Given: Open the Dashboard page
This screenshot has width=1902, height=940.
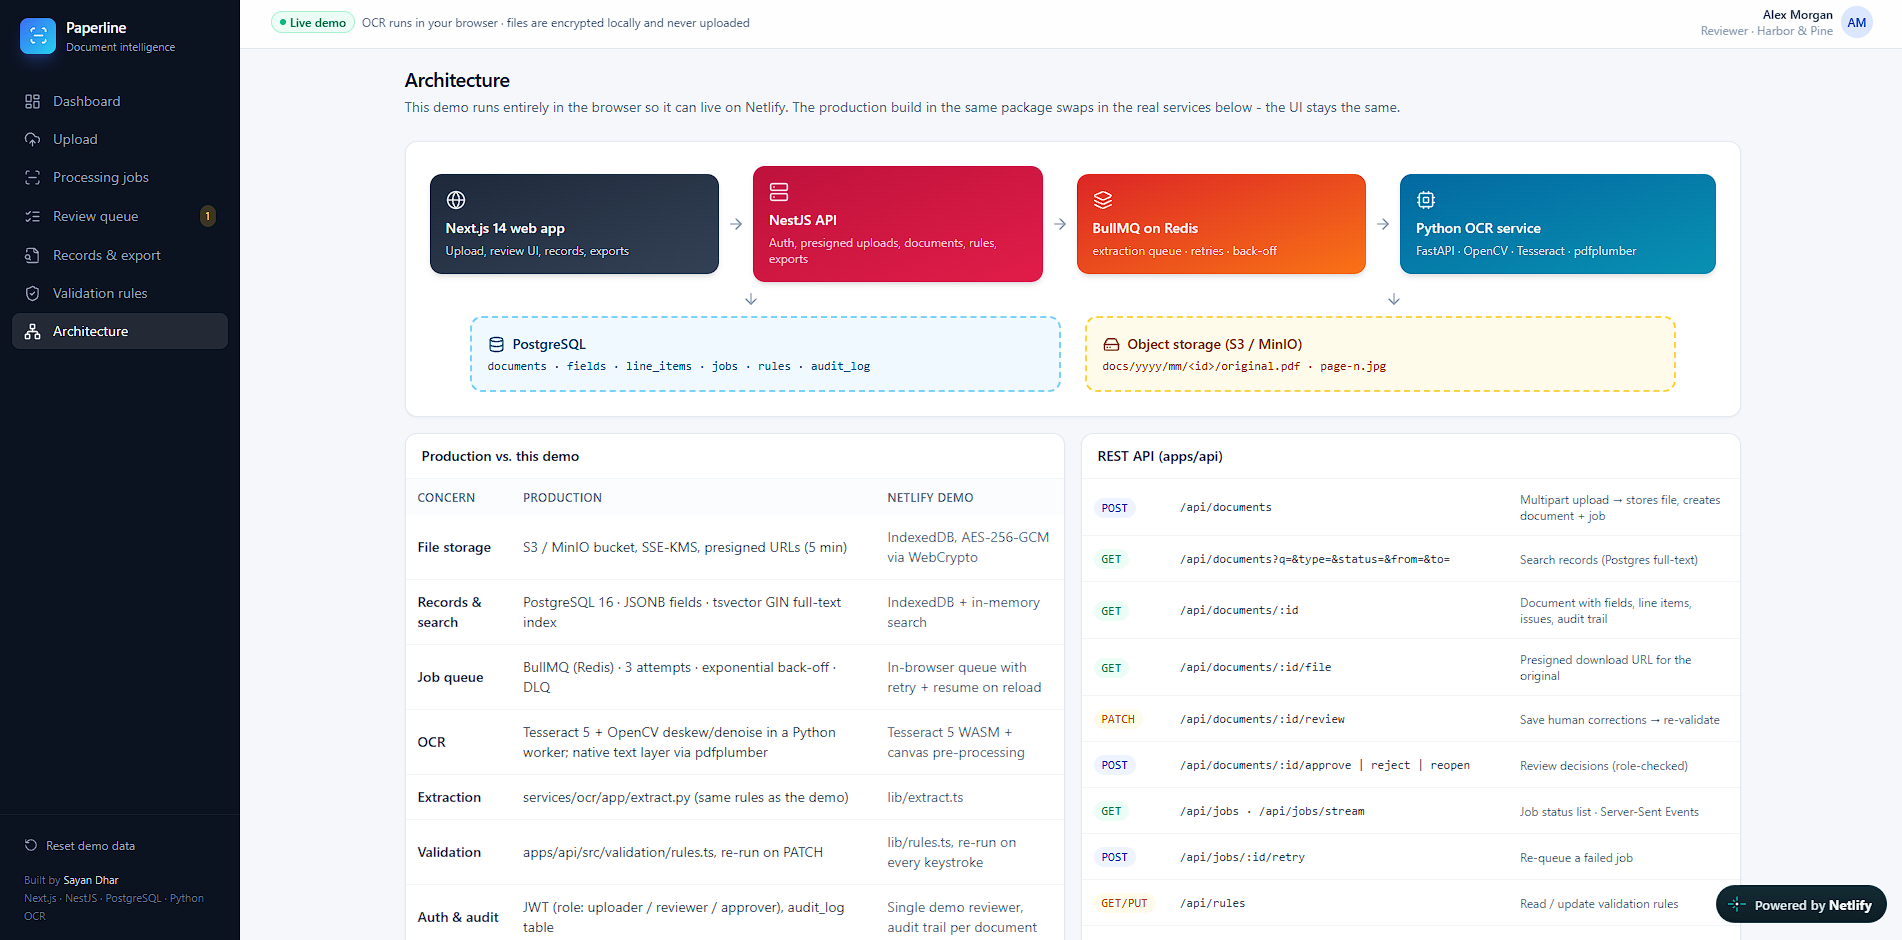Looking at the screenshot, I should (120, 101).
